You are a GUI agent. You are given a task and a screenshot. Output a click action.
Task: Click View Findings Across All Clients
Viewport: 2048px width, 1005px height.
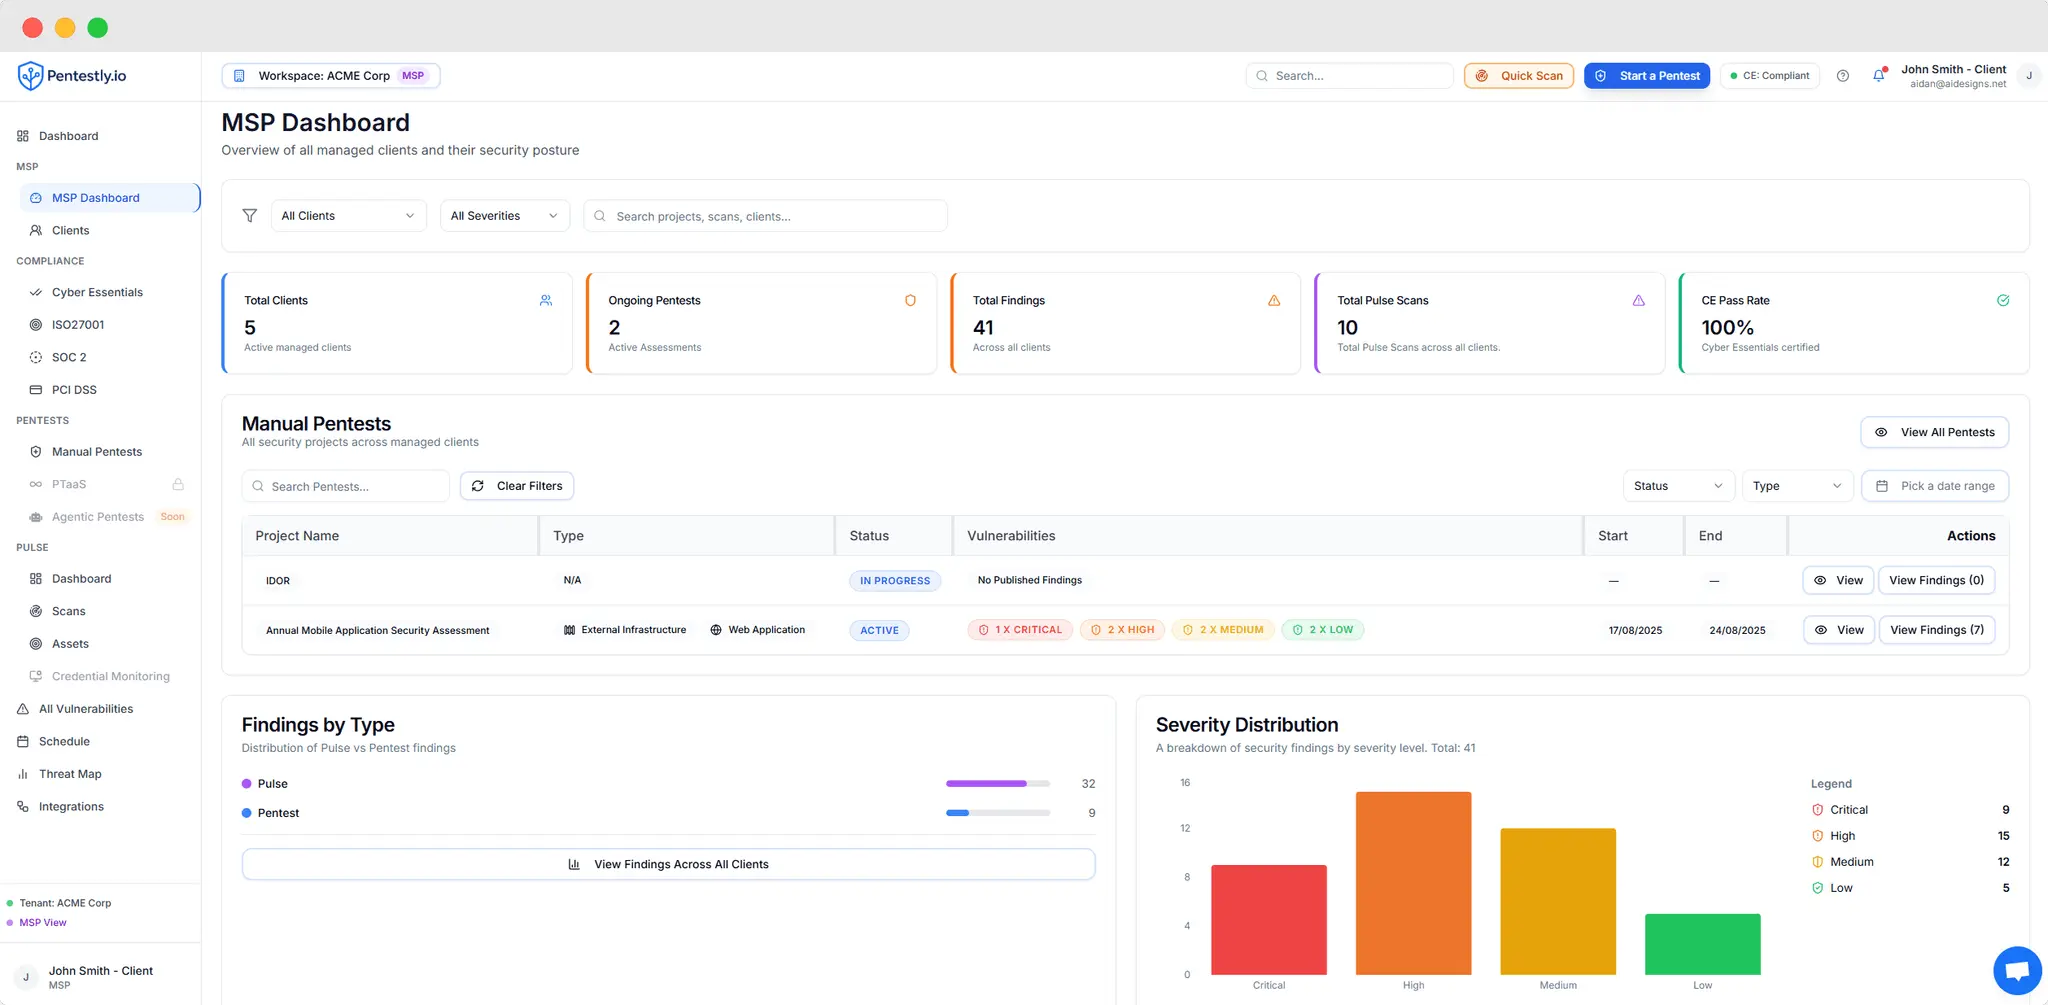668,865
